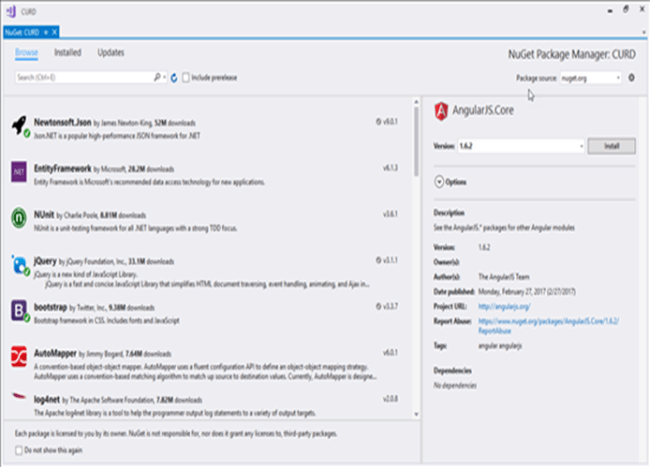The width and height of the screenshot is (650, 467).
Task: Open package source settings gear icon
Action: click(631, 77)
